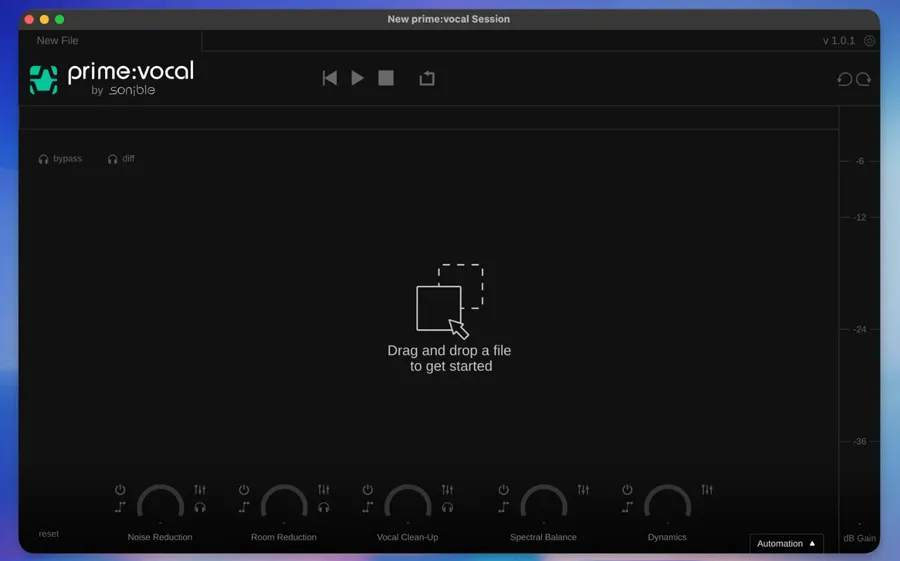Expand the Automation dropdown menu

click(x=786, y=544)
